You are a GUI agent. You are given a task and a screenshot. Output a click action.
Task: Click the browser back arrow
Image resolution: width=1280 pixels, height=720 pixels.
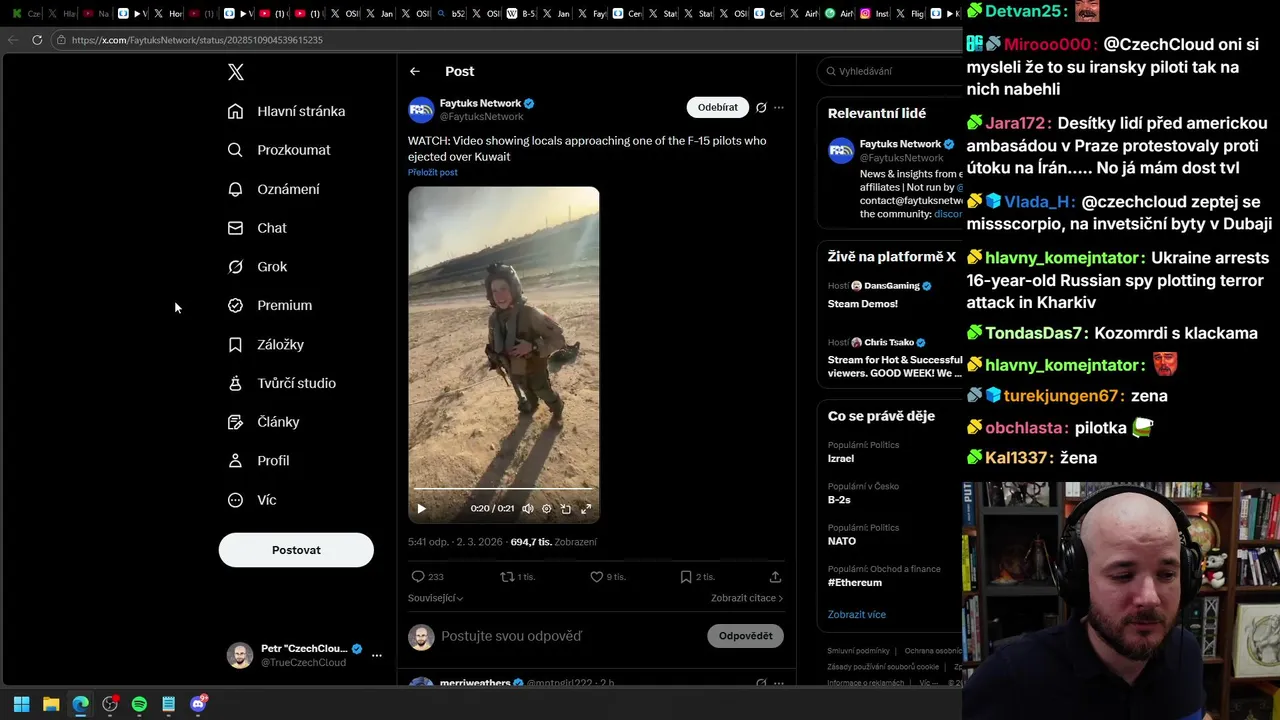(x=12, y=40)
